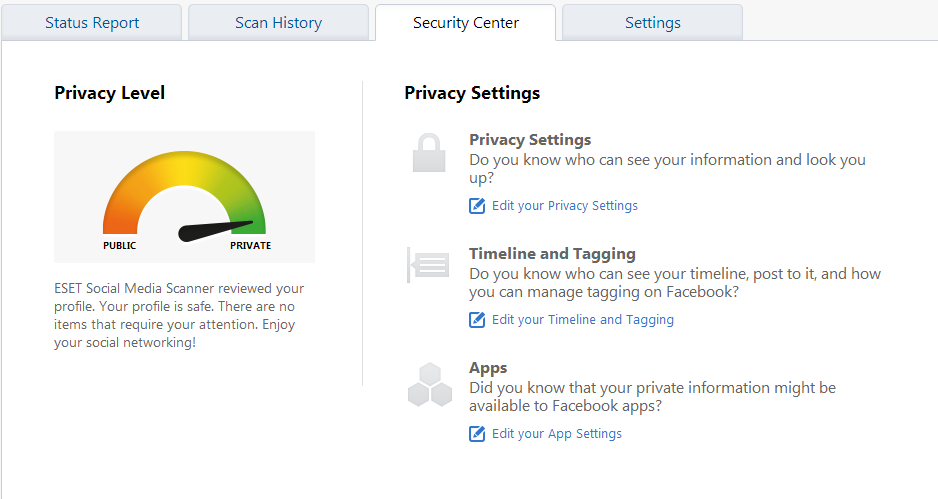Click the bold Apps section heading
The width and height of the screenshot is (938, 499).
point(488,368)
